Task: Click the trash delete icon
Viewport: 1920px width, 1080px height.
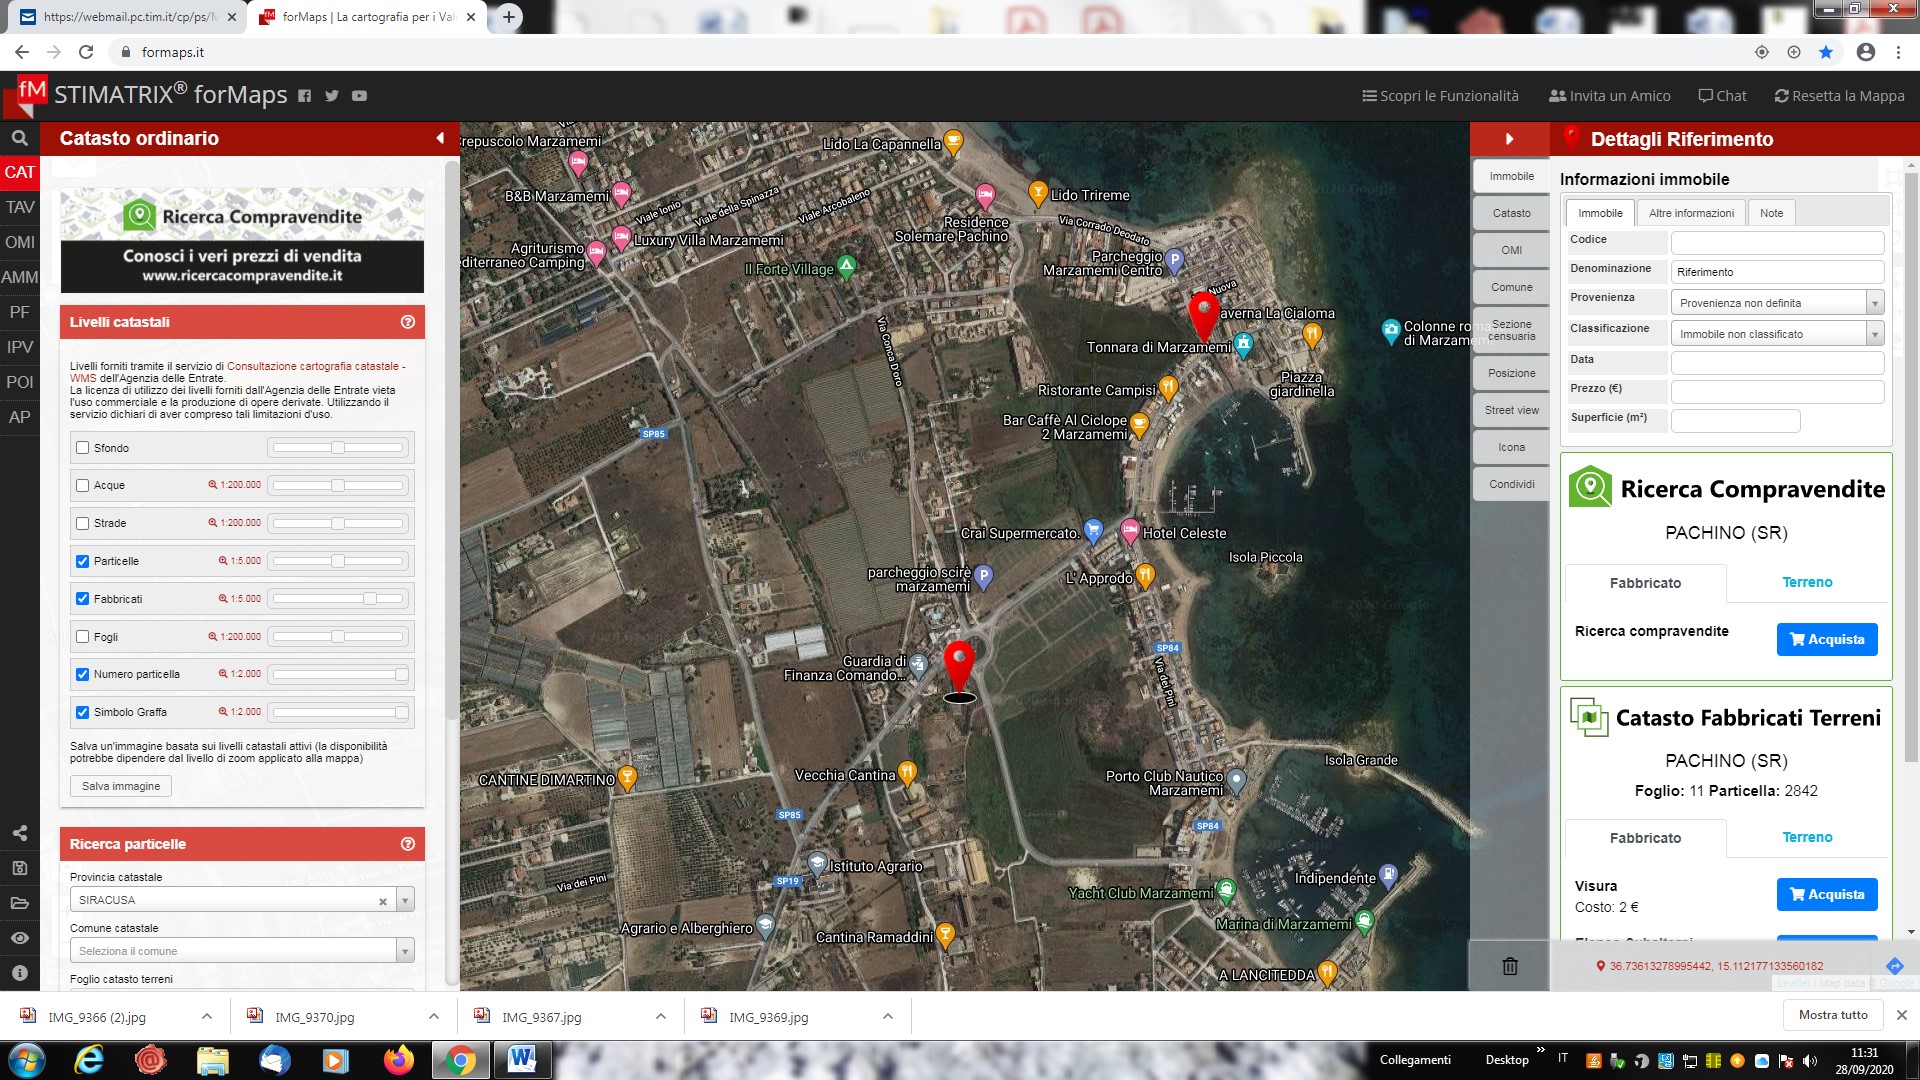Action: point(1510,966)
